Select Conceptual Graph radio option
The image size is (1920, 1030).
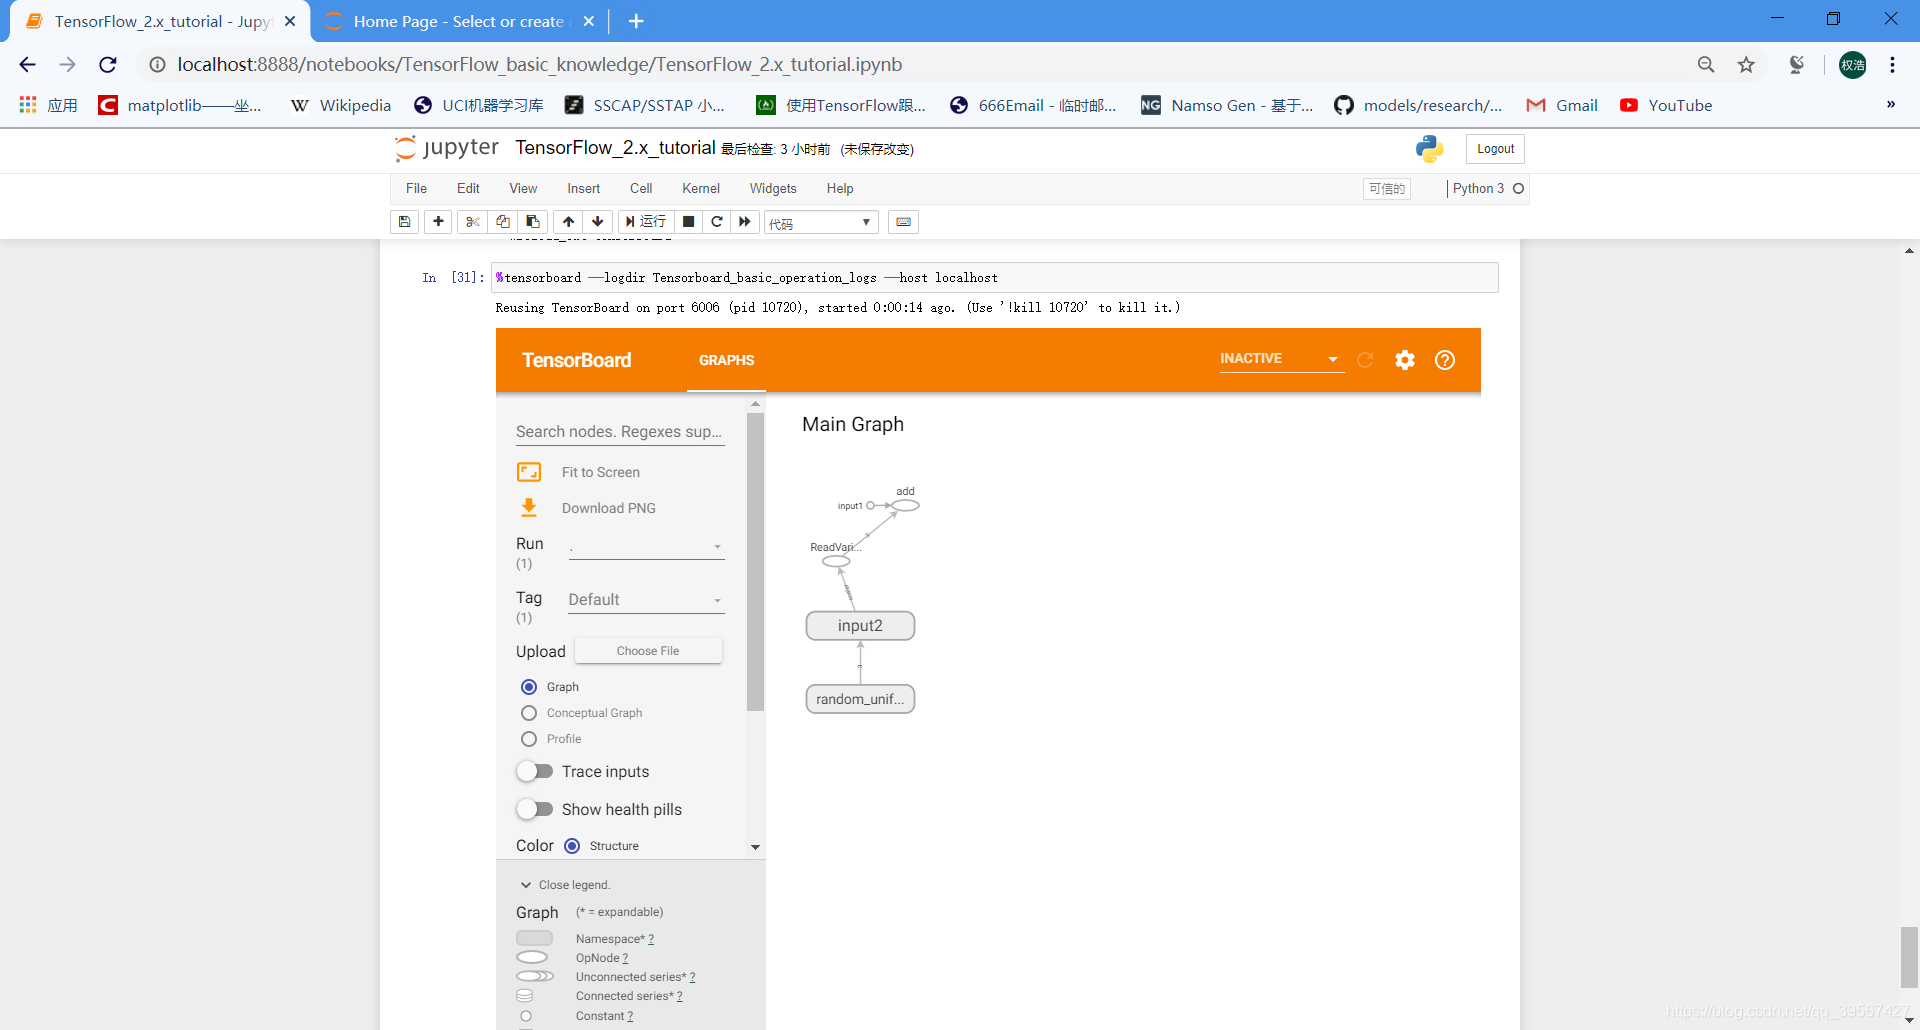pyautogui.click(x=529, y=713)
